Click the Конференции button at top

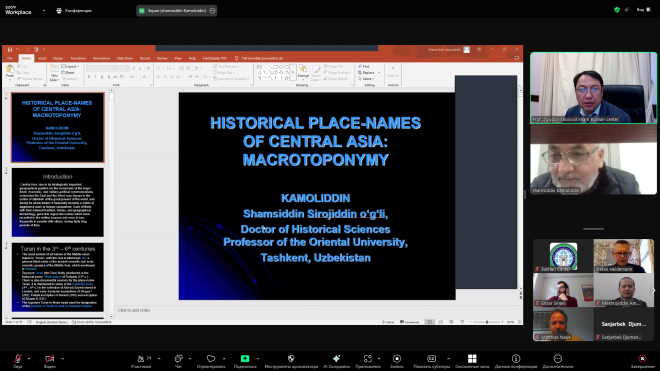[74, 11]
